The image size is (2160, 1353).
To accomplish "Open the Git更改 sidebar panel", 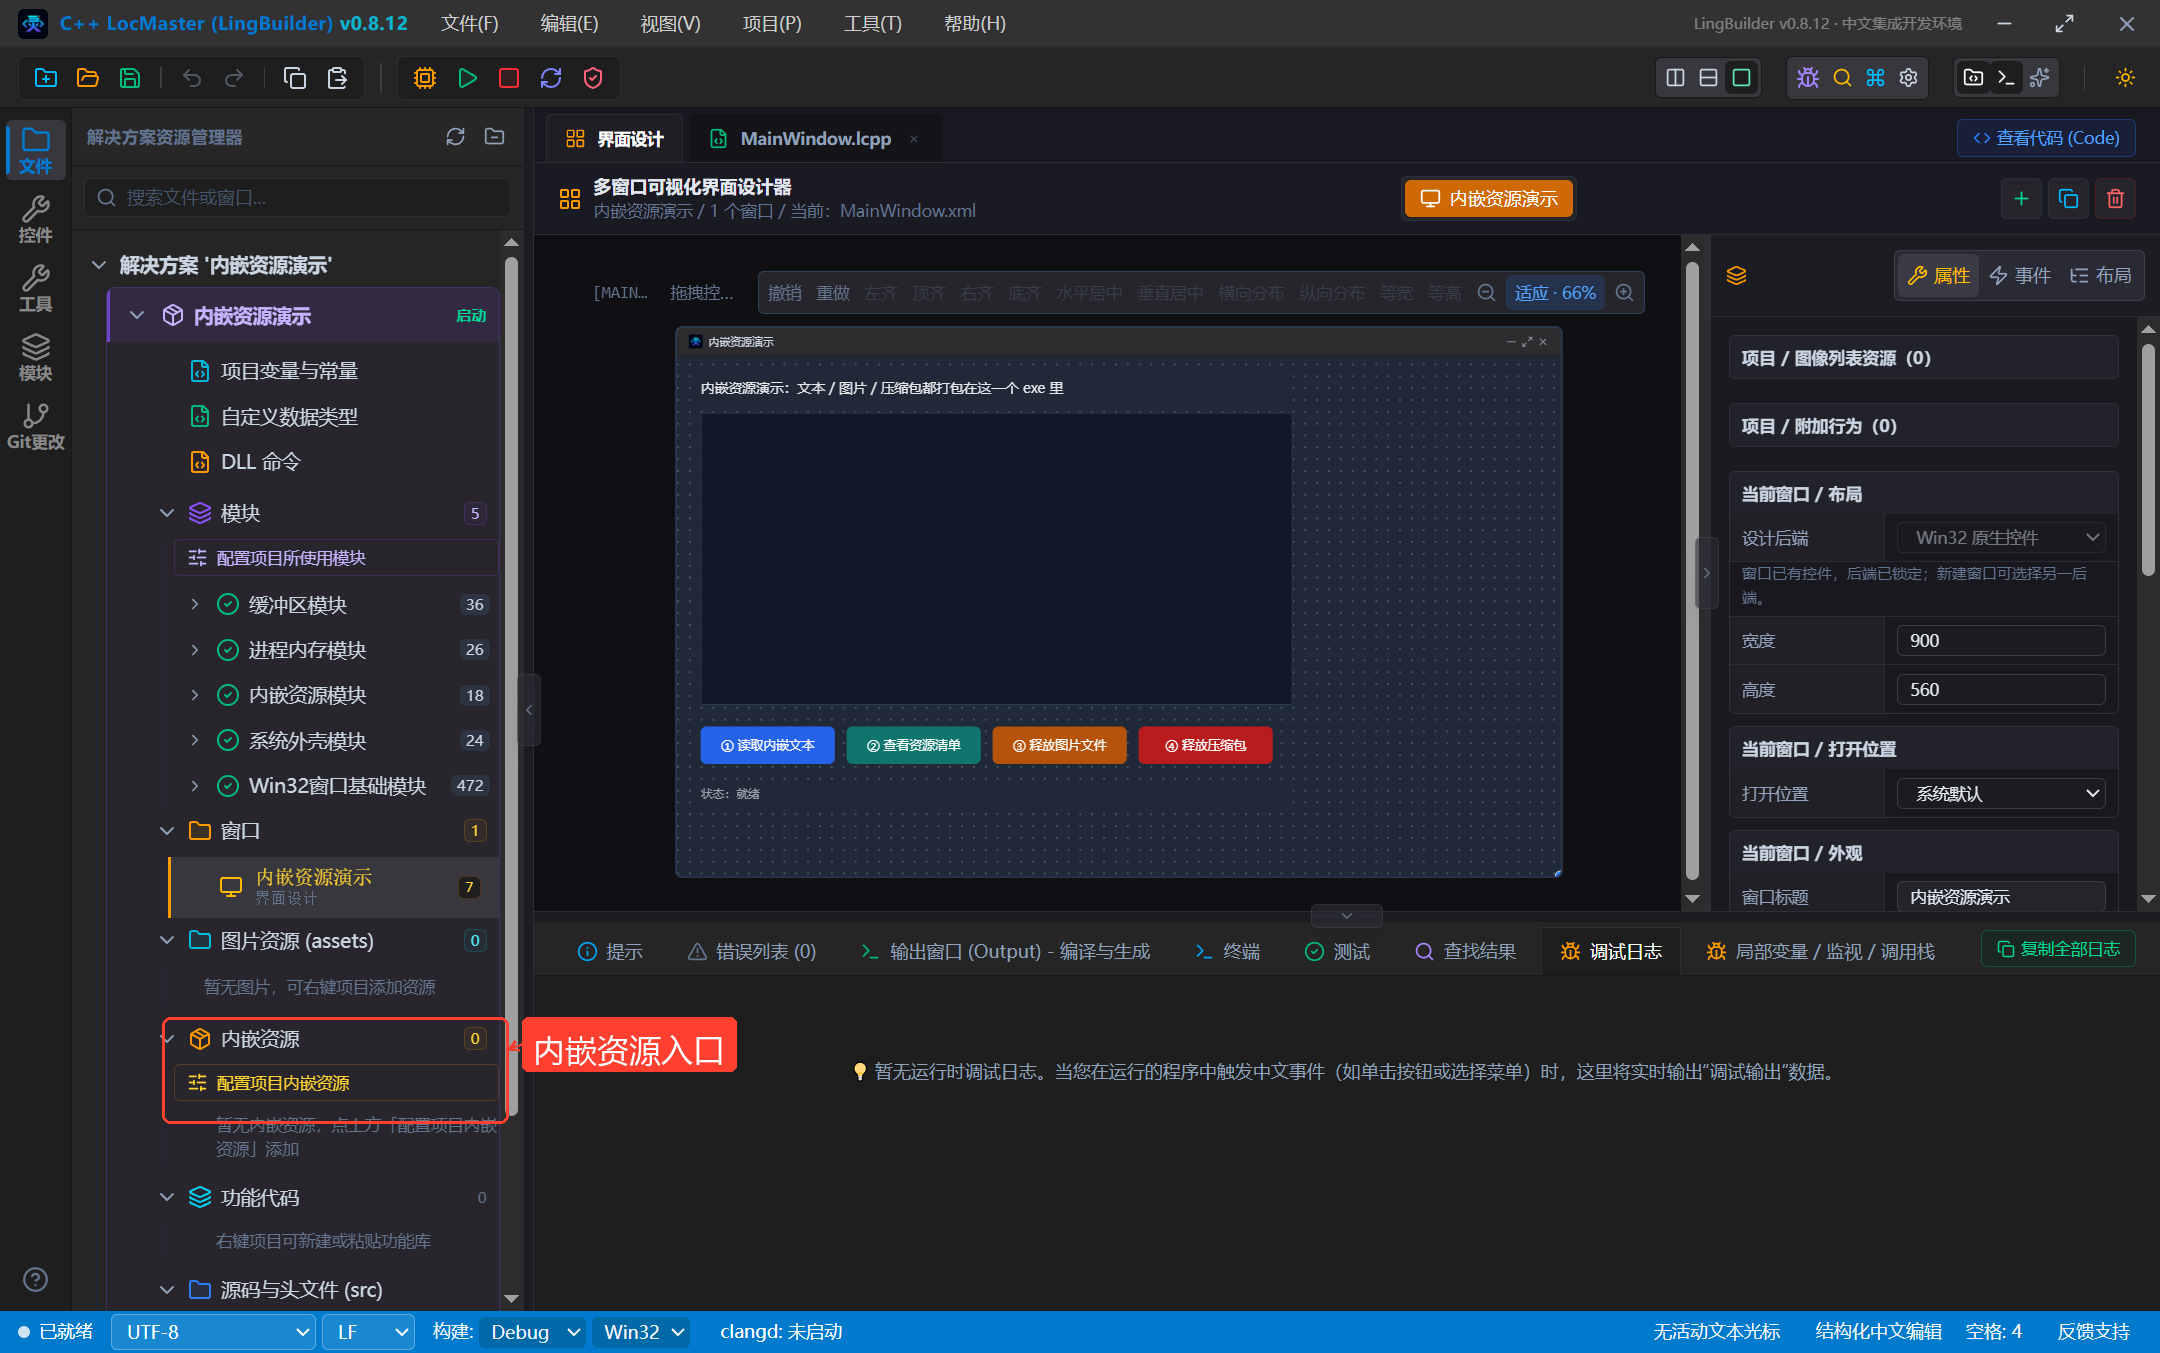I will (x=36, y=427).
